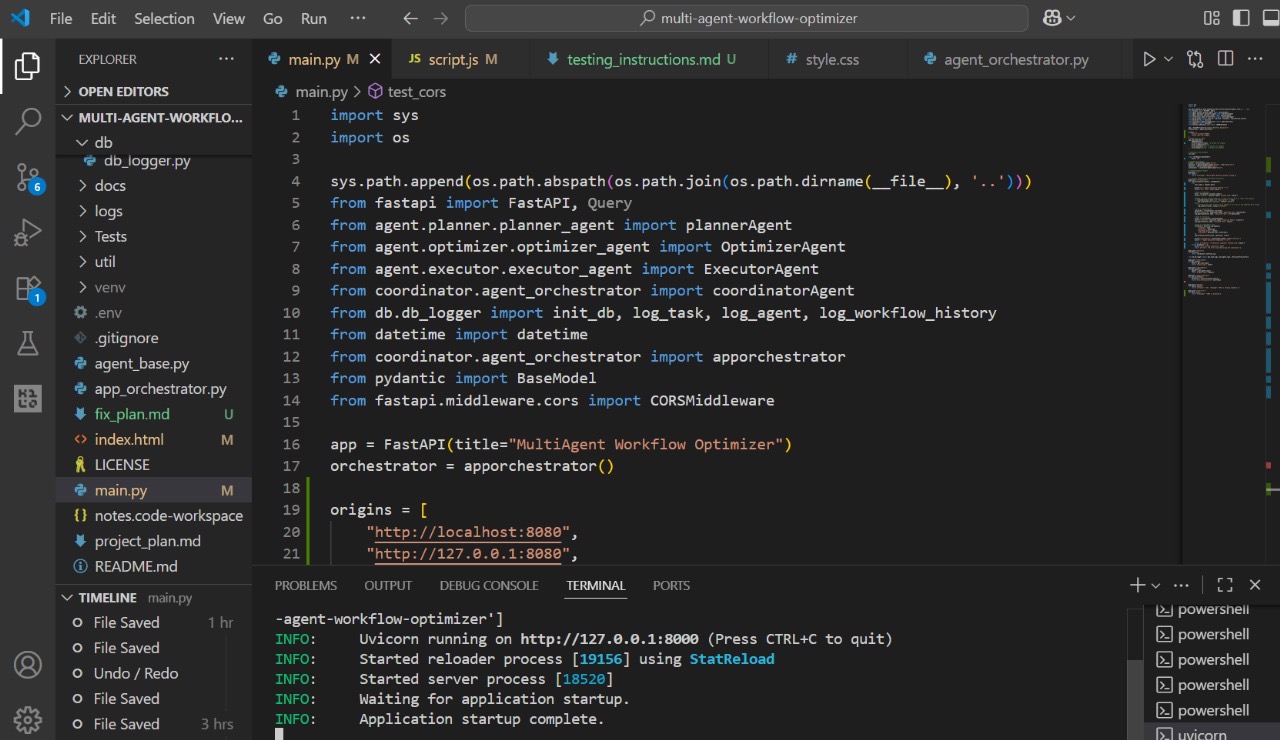This screenshot has width=1280, height=740.
Task: Open the Search view in activity bar
Action: pyautogui.click(x=28, y=121)
